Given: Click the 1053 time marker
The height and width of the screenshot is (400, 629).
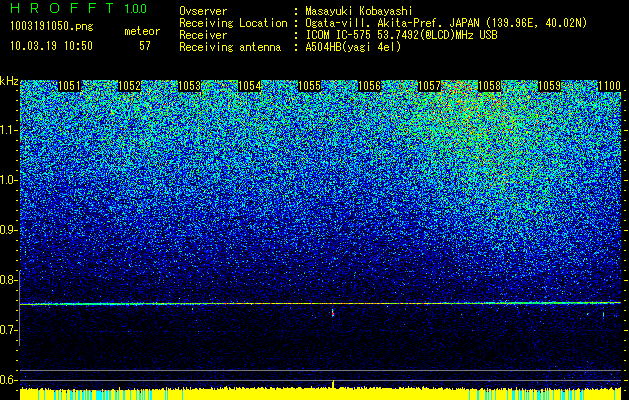Looking at the screenshot, I should 189,86.
